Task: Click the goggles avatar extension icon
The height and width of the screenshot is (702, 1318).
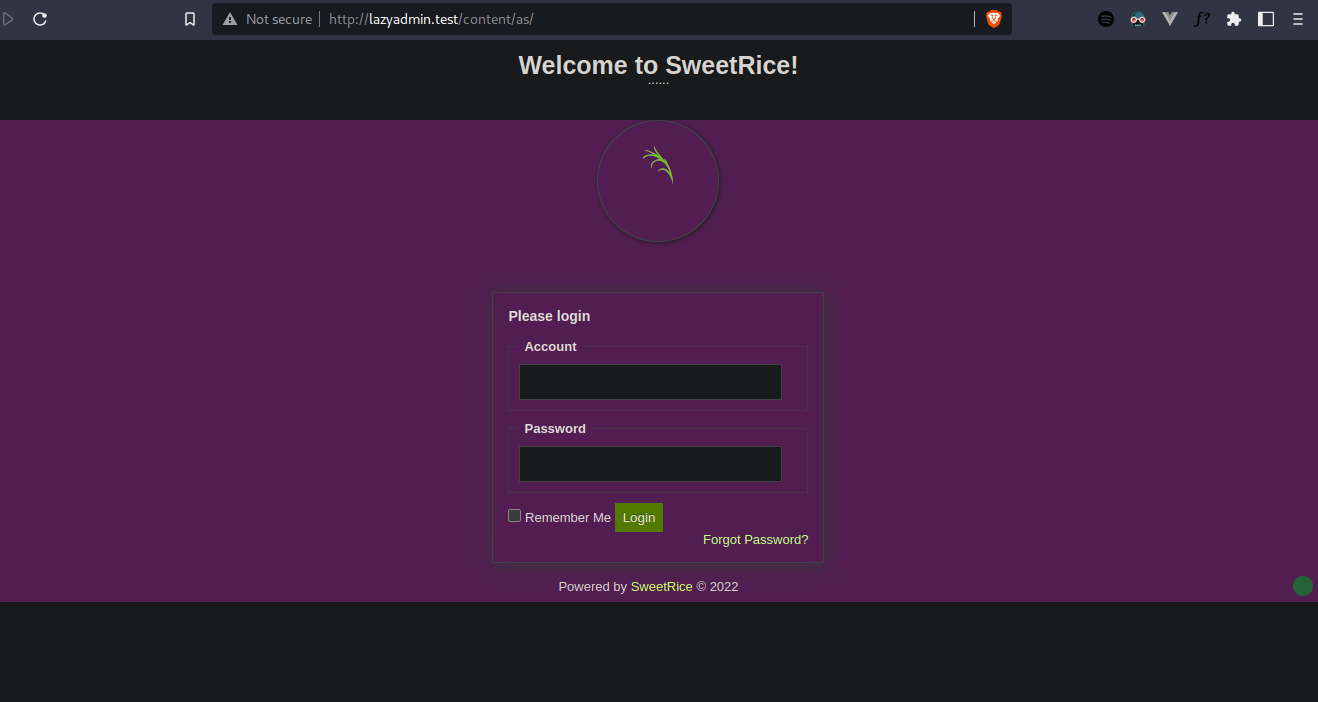Action: [1138, 19]
